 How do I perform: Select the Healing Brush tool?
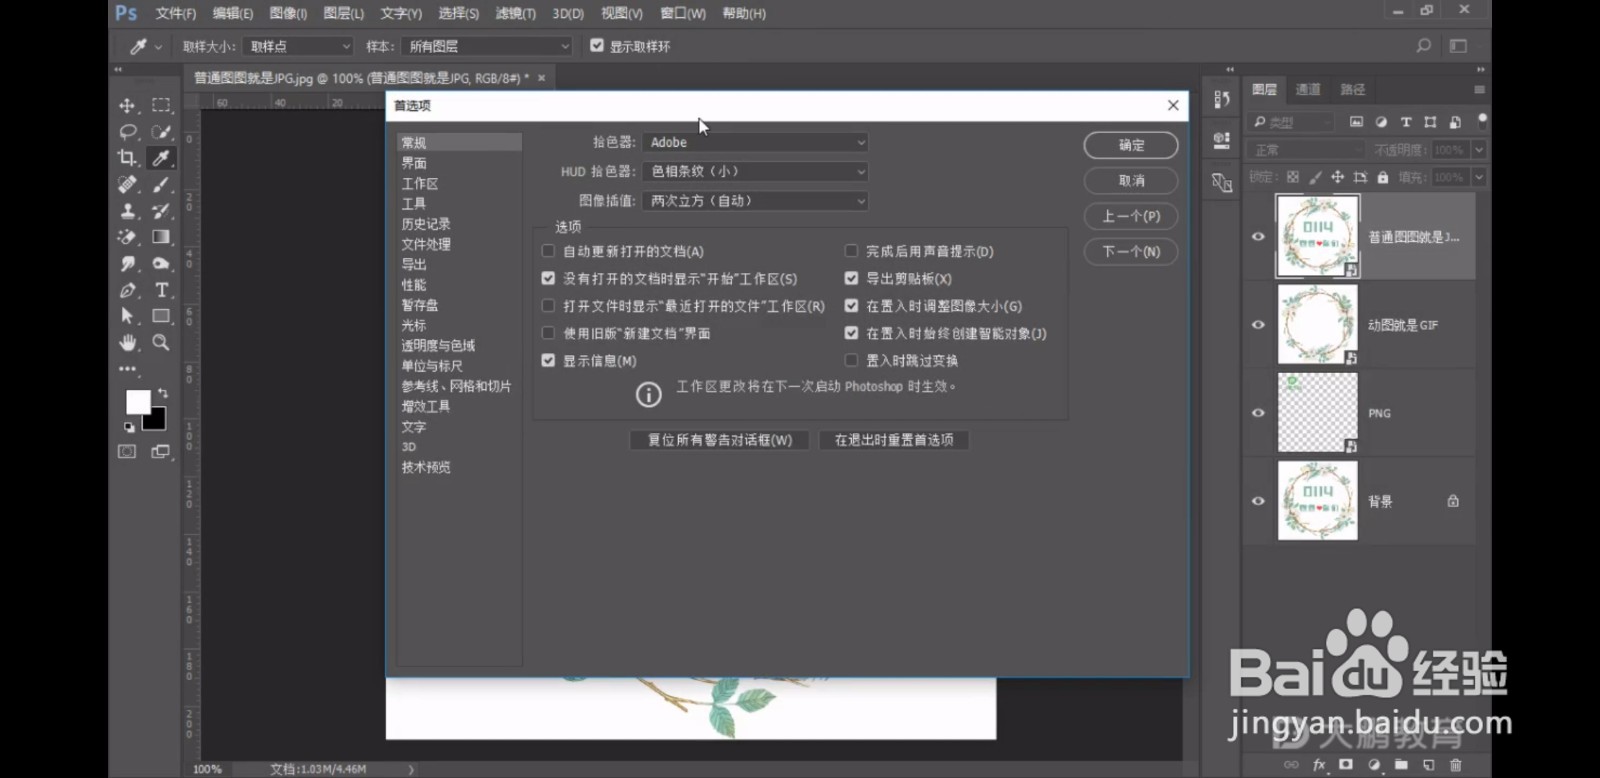tap(127, 184)
